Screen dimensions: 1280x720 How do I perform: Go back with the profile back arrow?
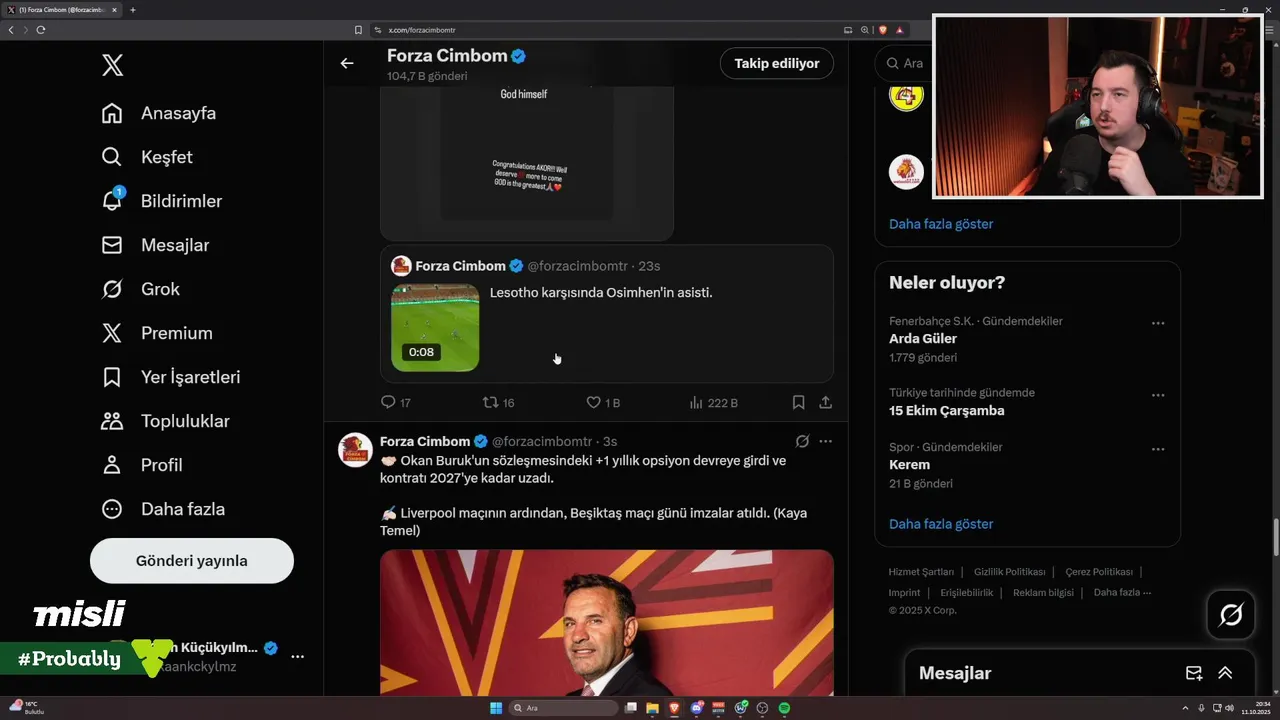point(347,63)
